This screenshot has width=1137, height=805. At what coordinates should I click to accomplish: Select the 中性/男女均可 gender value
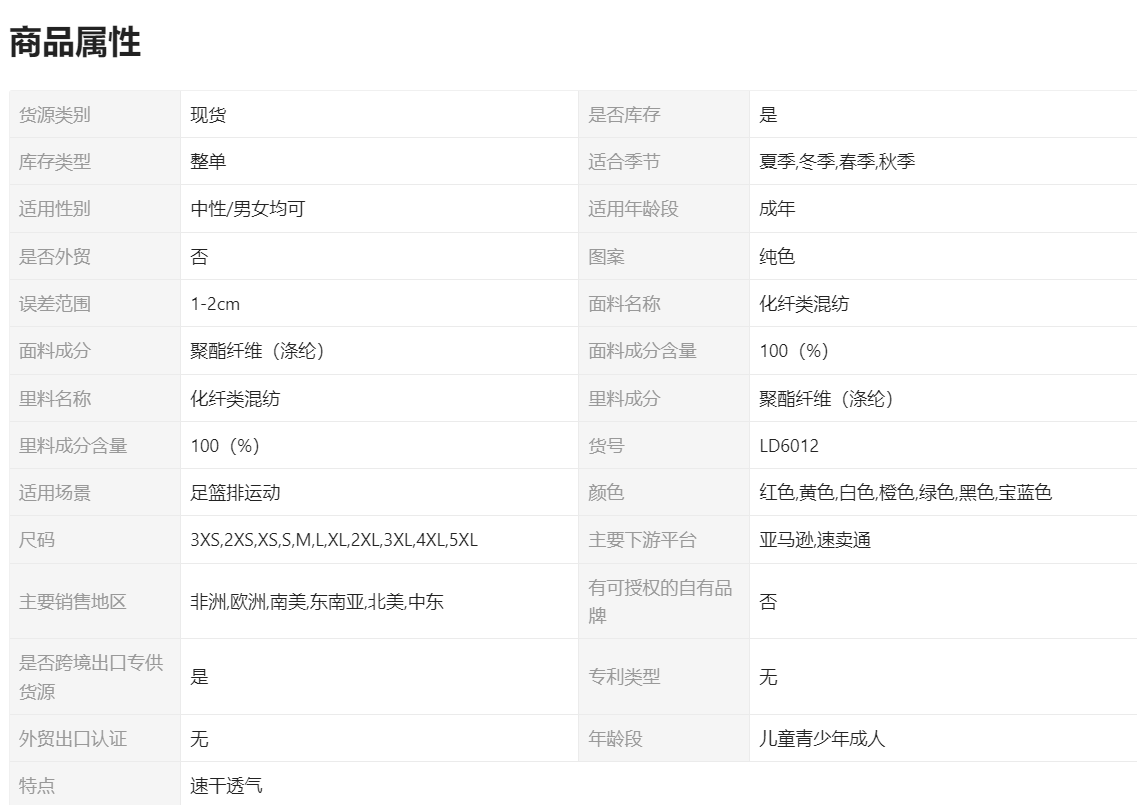coord(248,209)
